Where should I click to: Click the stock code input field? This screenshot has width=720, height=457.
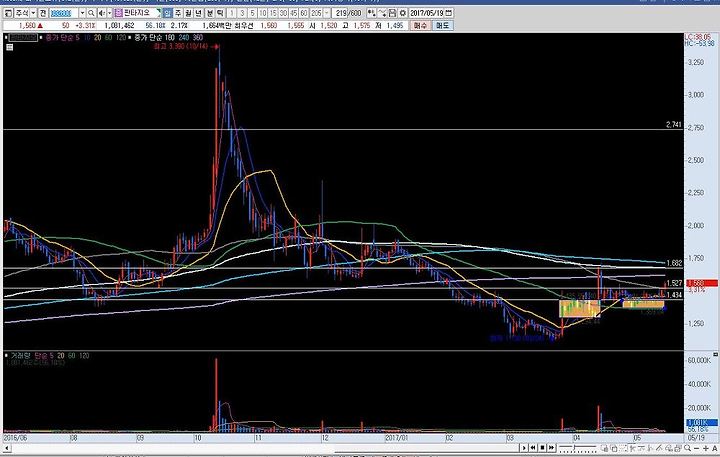pyautogui.click(x=64, y=13)
